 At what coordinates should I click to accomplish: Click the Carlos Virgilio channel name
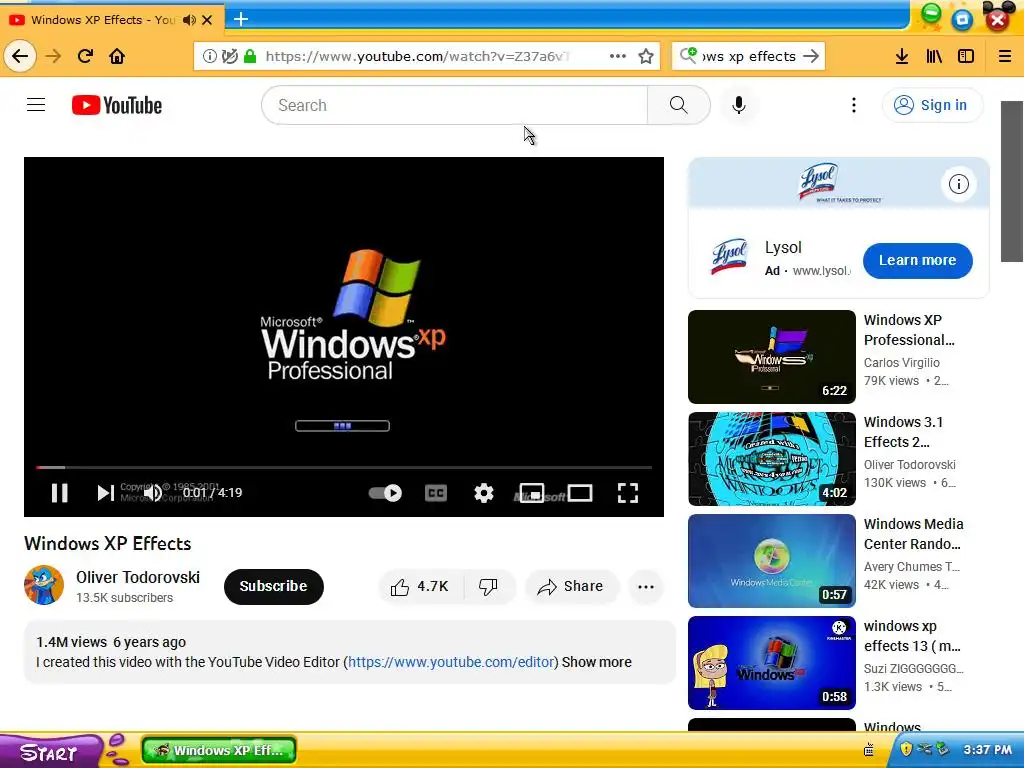[x=902, y=362]
